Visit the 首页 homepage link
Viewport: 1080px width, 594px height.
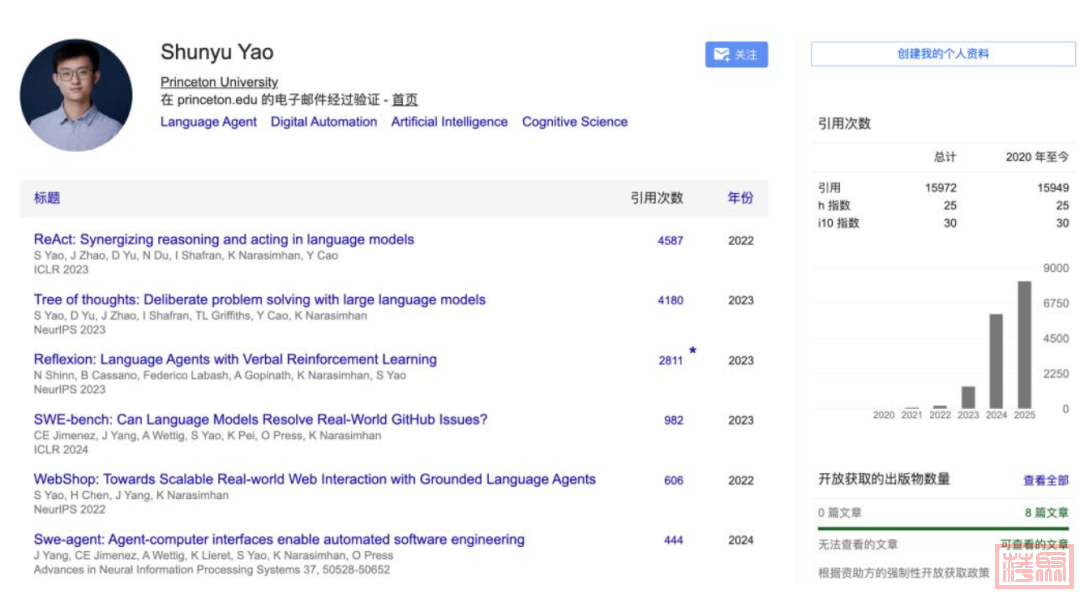pos(404,100)
